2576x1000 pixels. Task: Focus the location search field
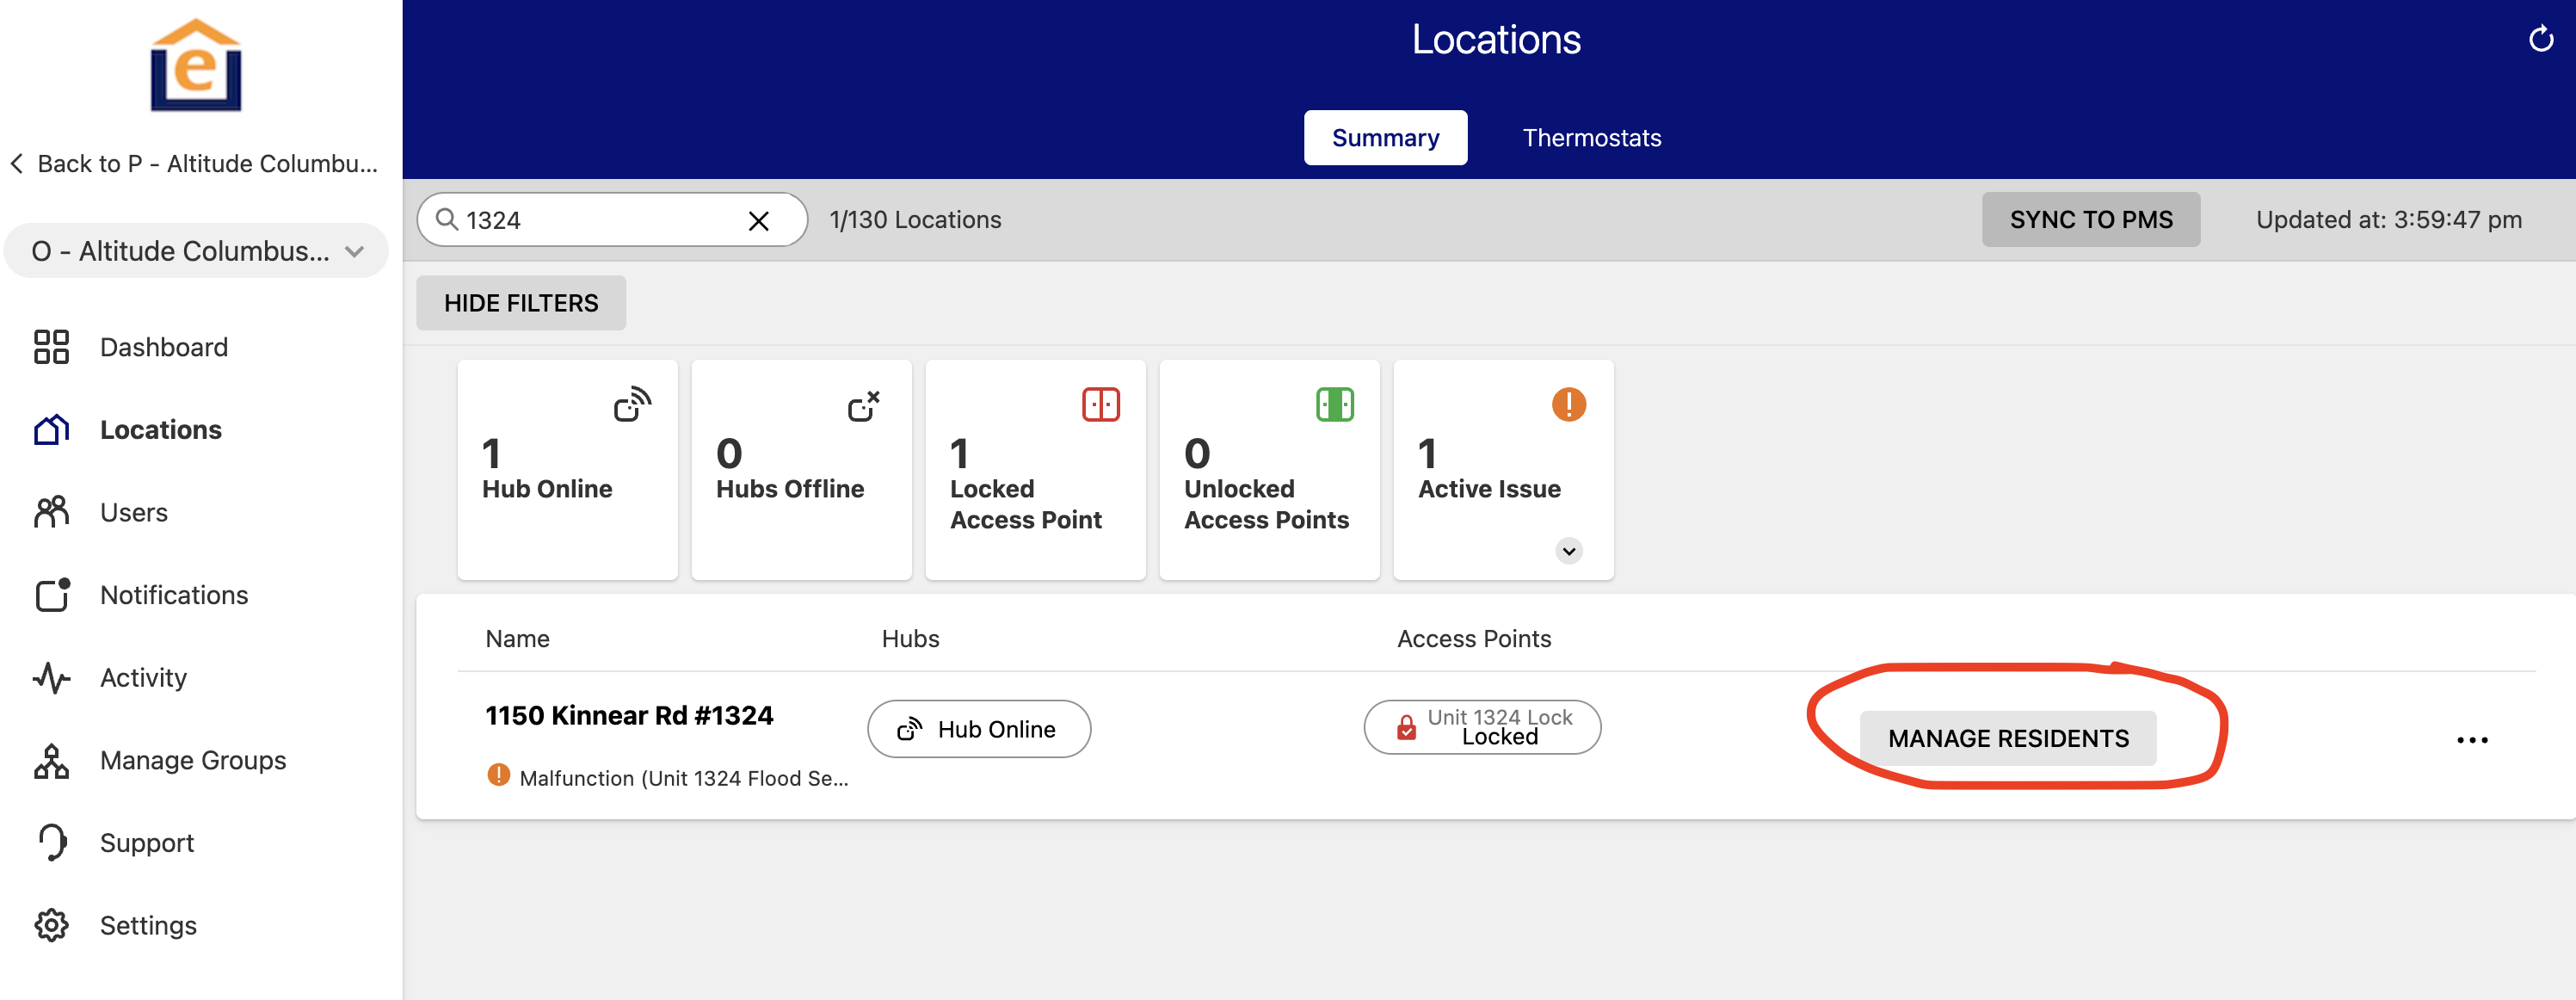611,220
